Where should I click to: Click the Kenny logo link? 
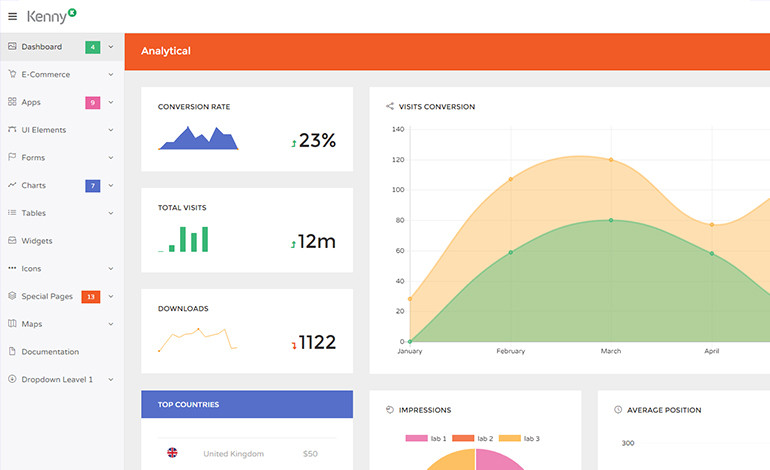click(50, 15)
